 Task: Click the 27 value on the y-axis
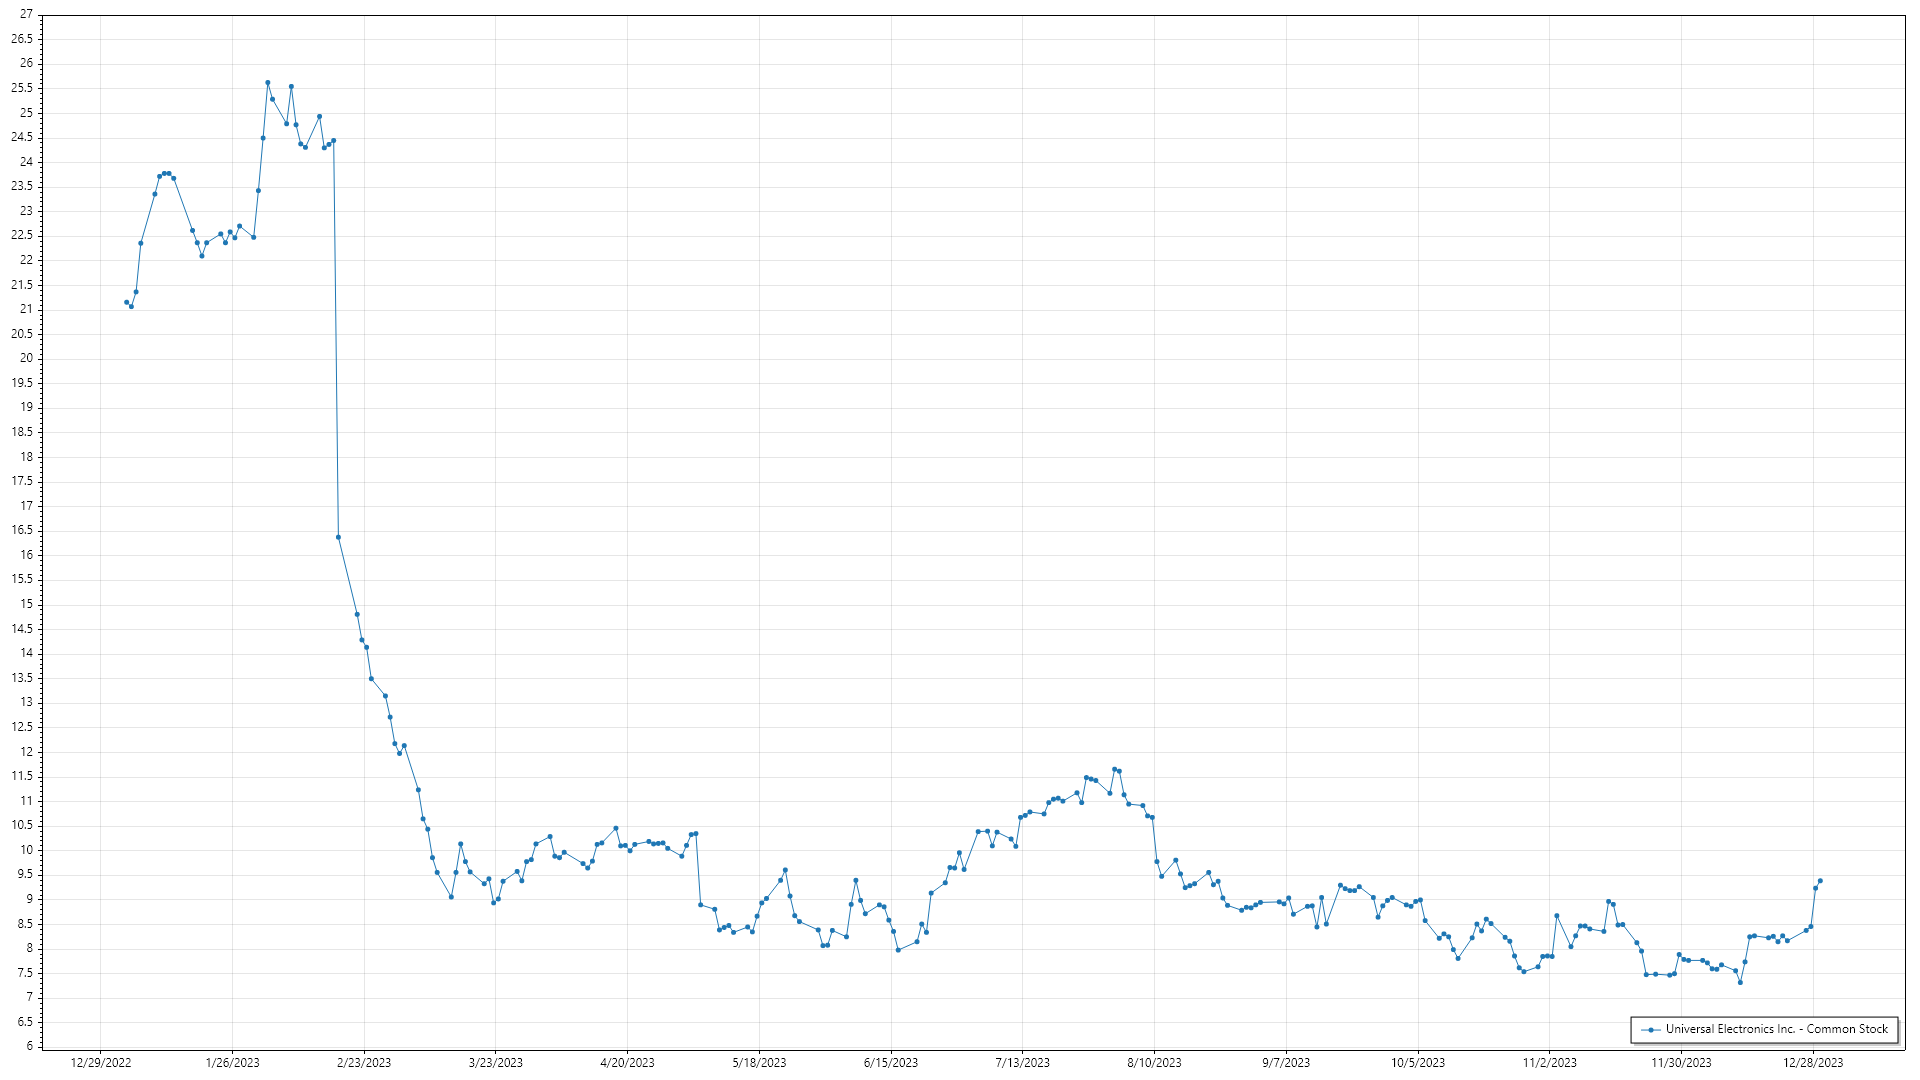(x=26, y=14)
